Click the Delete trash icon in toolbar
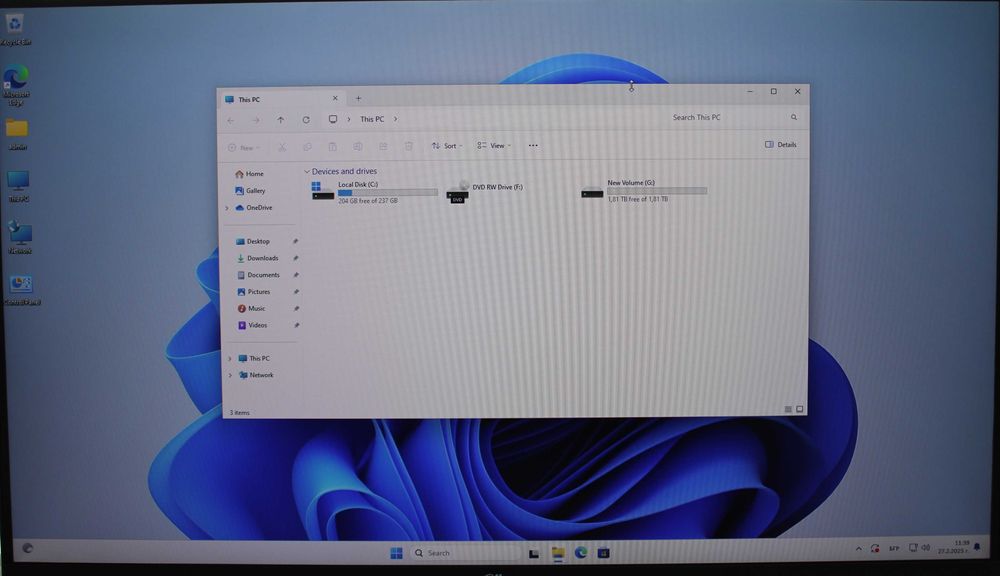 tap(409, 146)
